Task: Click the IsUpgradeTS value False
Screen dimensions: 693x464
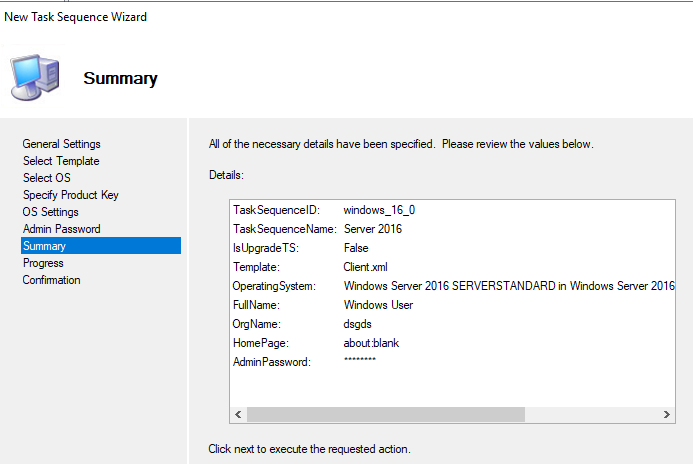Action: pos(356,248)
